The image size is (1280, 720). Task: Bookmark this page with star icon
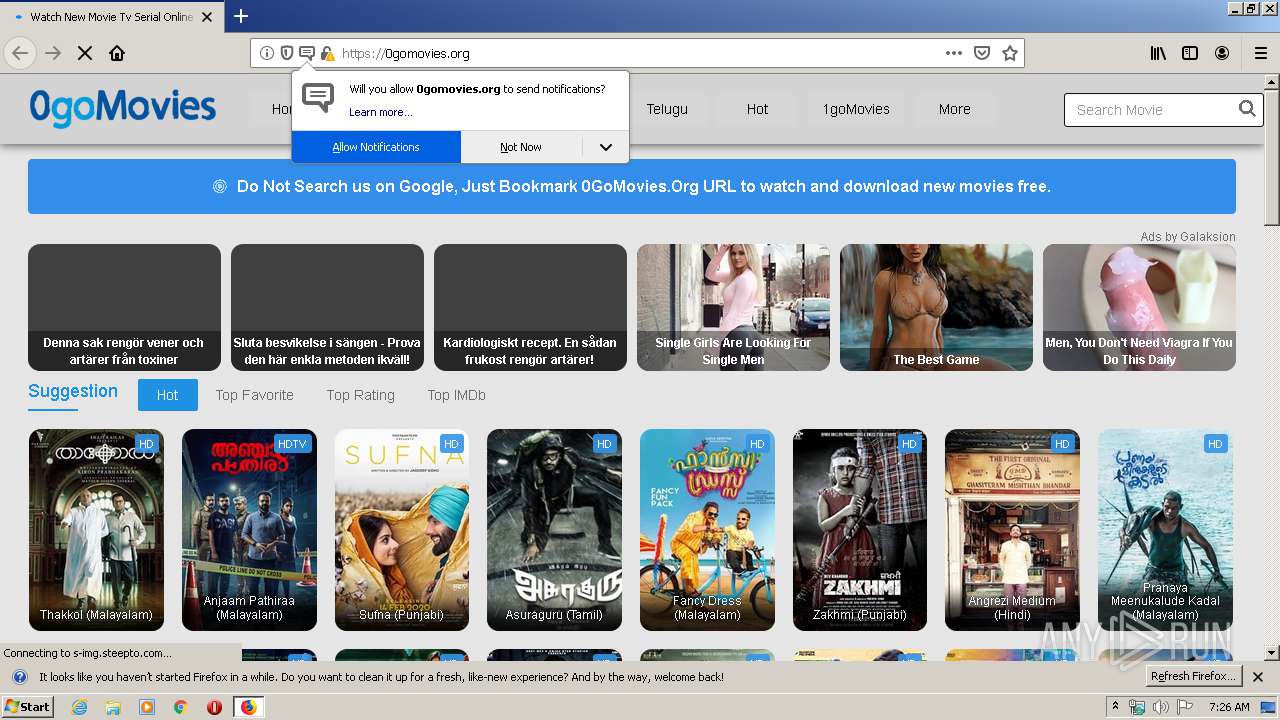pyautogui.click(x=1010, y=53)
